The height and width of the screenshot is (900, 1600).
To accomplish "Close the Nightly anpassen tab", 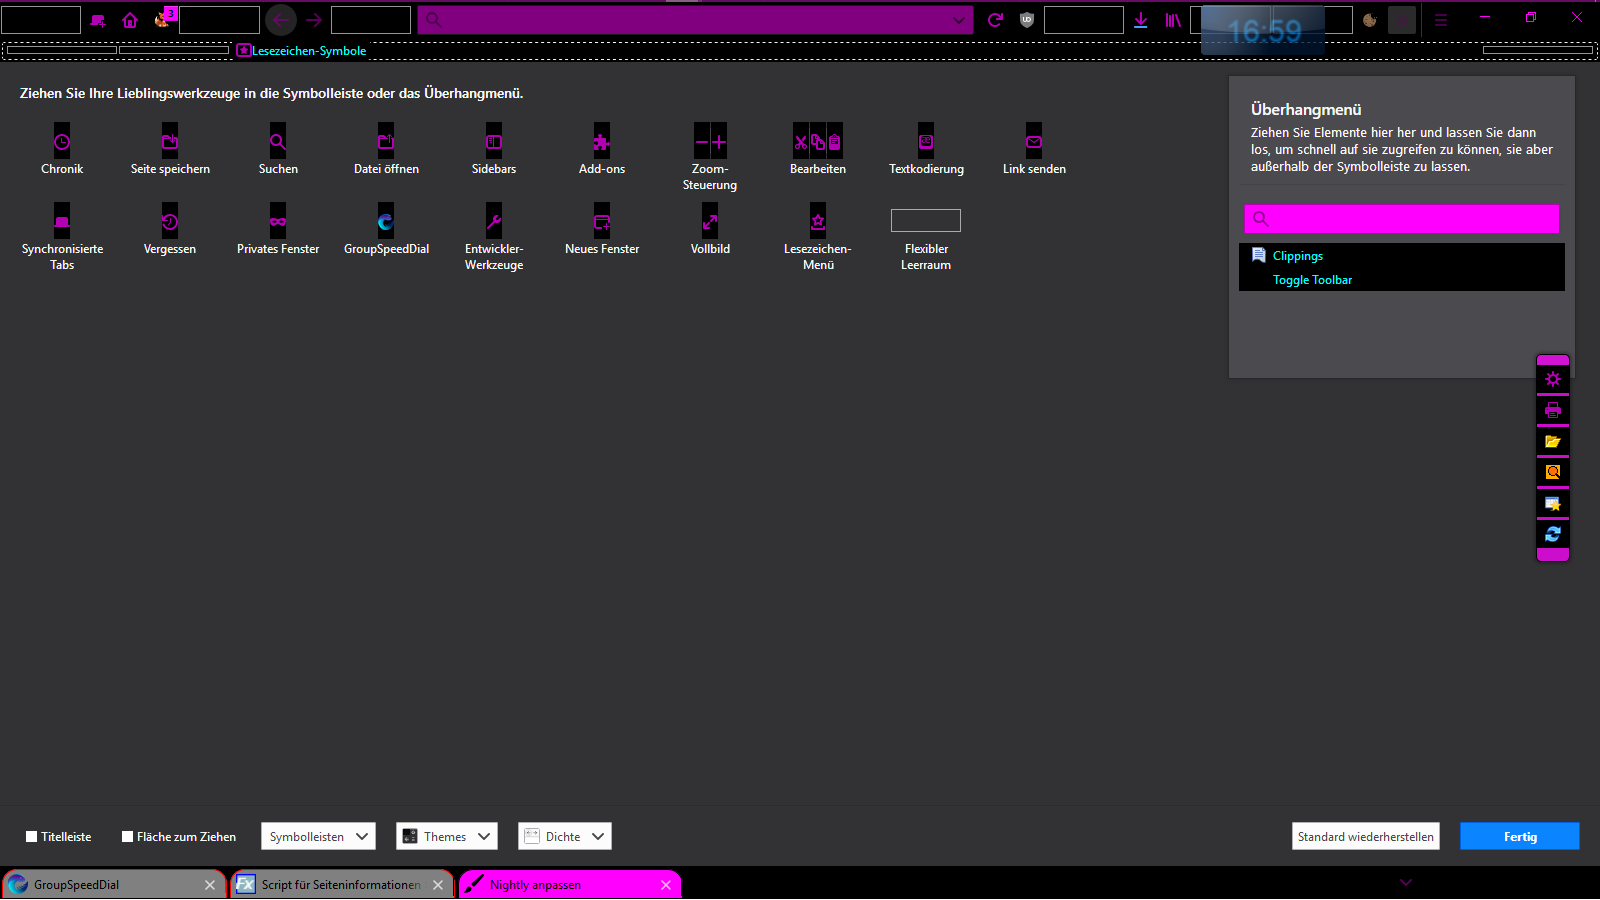I will tap(666, 885).
